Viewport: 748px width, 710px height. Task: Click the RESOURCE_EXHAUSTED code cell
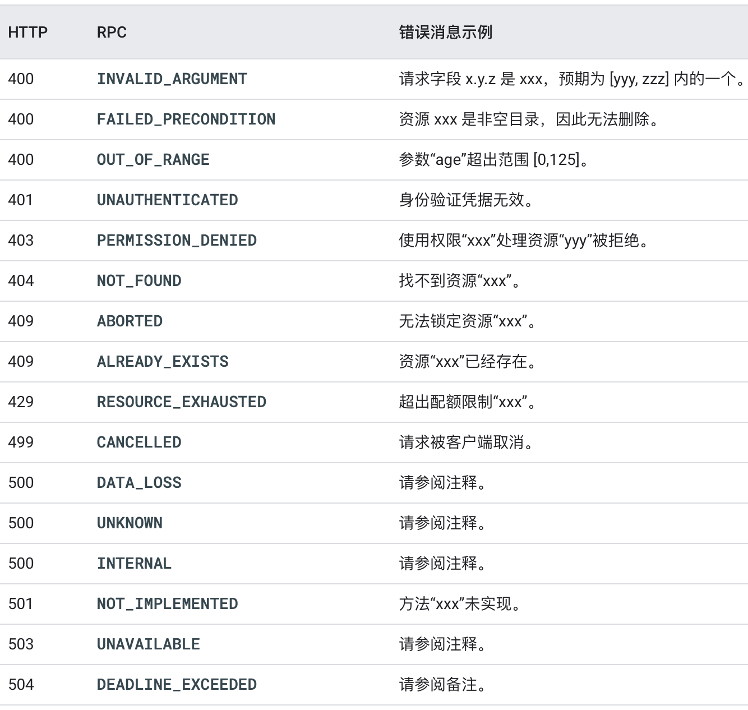[181, 402]
